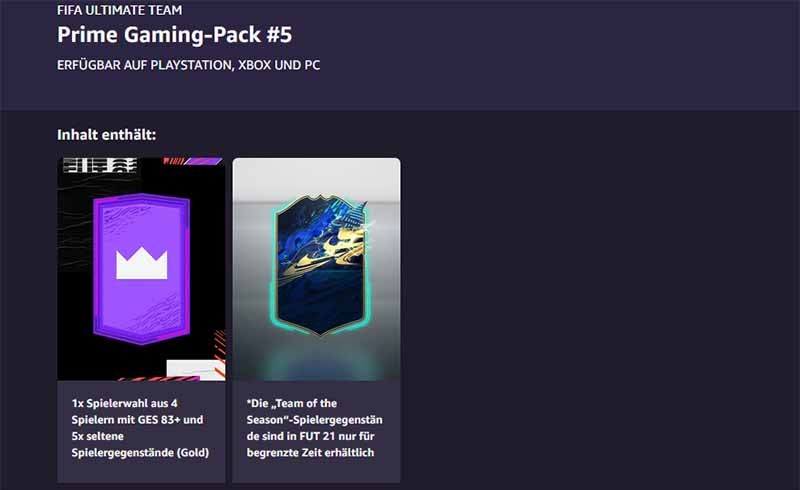The height and width of the screenshot is (490, 800).
Task: Click the PlayStation, Xbox und PC availability text
Action: click(188, 65)
